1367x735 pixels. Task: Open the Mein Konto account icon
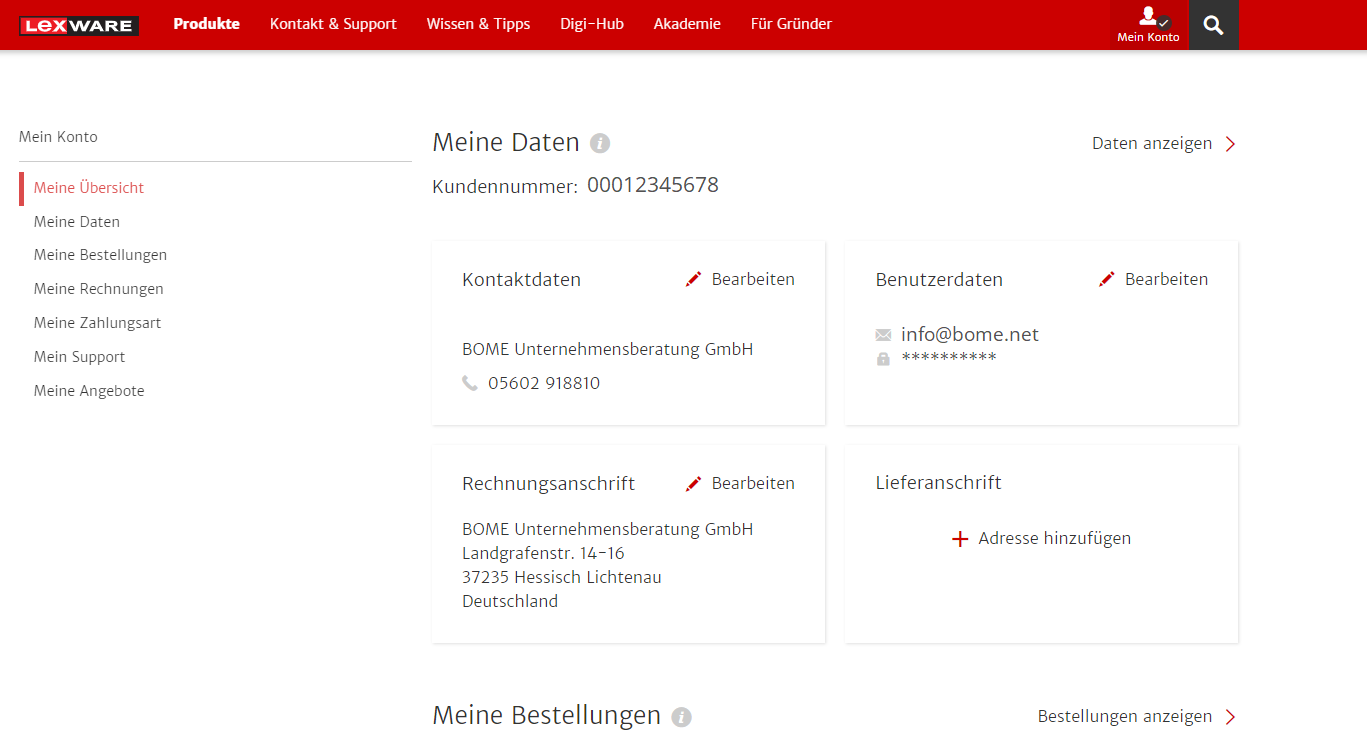[1148, 18]
